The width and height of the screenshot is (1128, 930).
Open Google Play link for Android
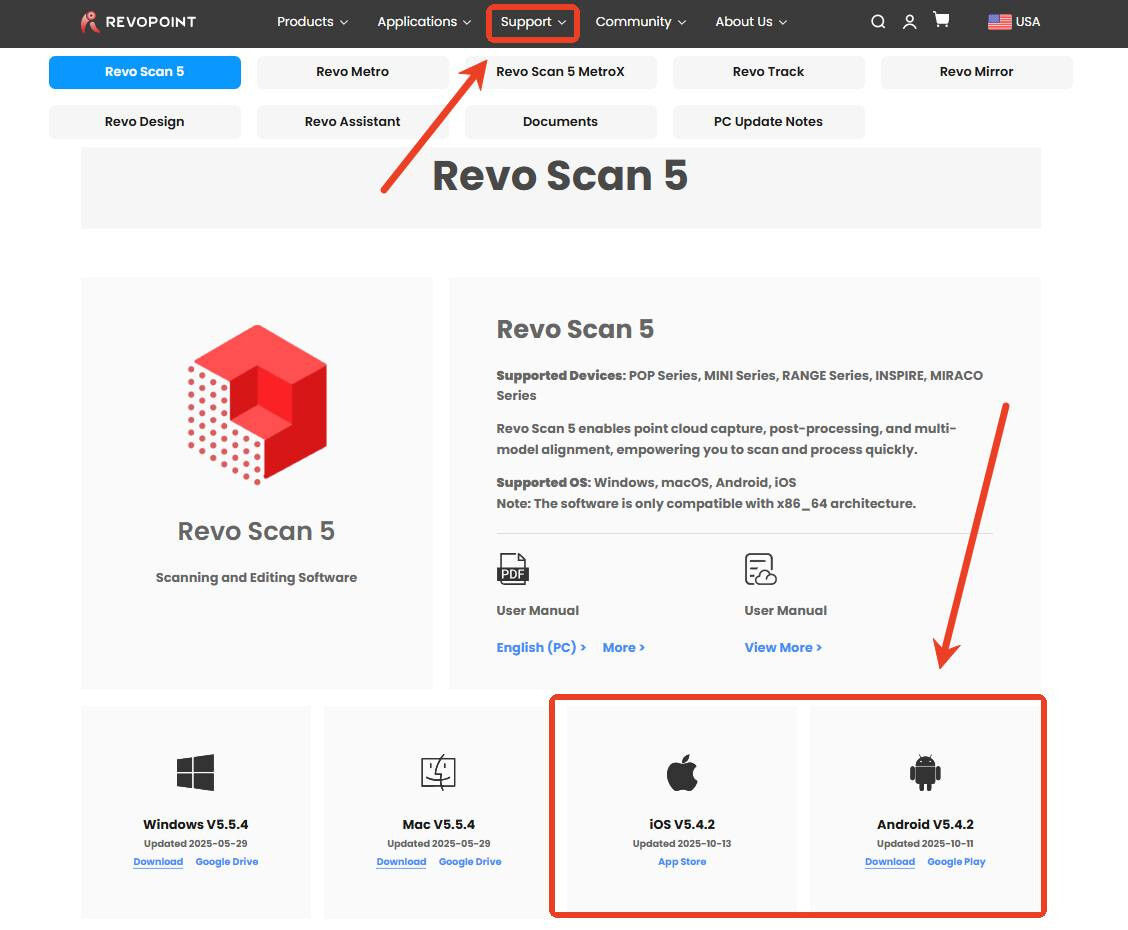tap(956, 862)
